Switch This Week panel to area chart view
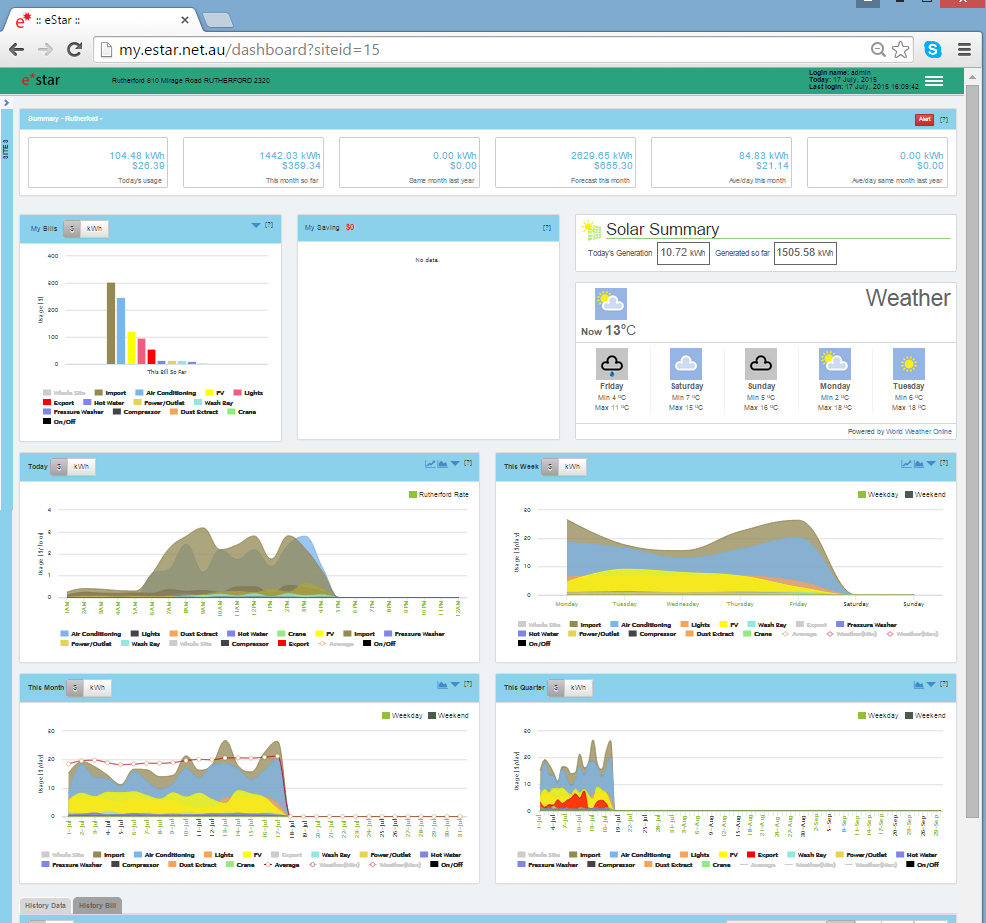The height and width of the screenshot is (923, 986). point(918,463)
